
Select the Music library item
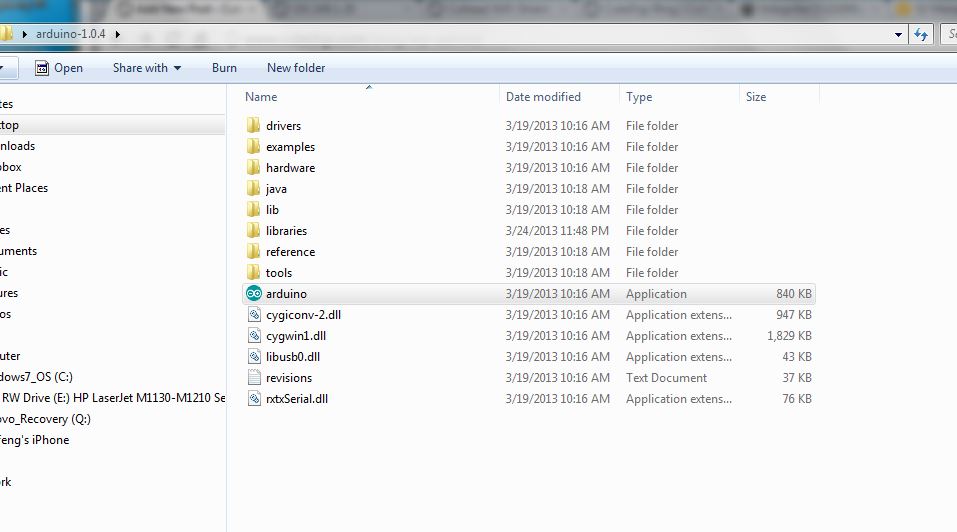4,271
